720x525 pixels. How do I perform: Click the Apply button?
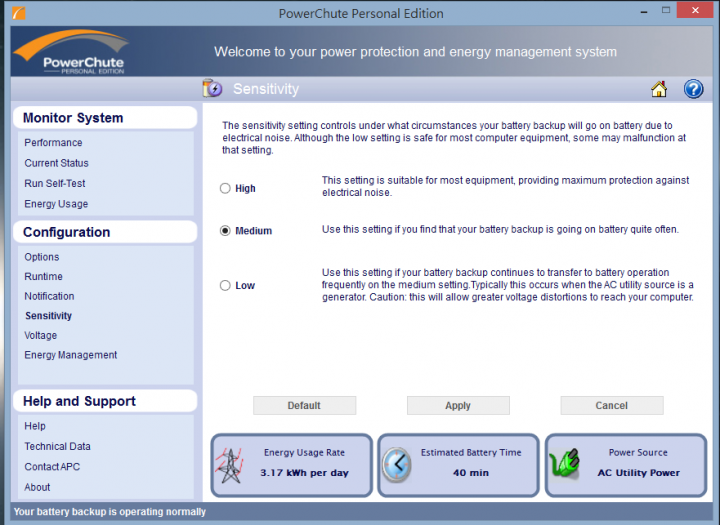pyautogui.click(x=458, y=406)
